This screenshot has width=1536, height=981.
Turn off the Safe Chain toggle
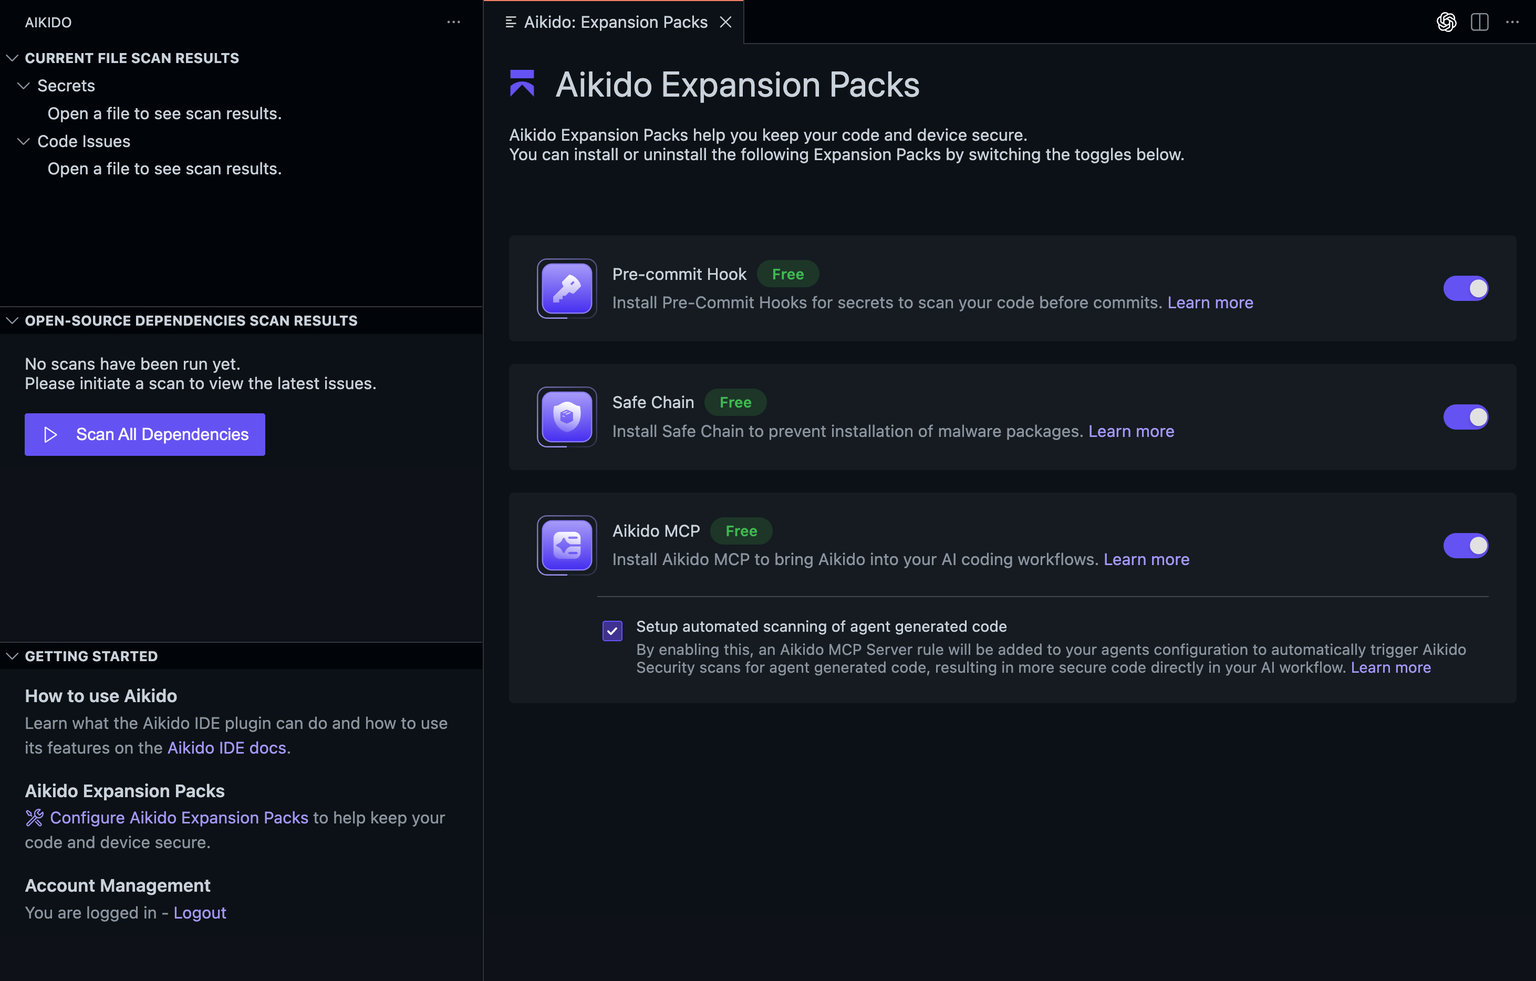pyautogui.click(x=1466, y=417)
